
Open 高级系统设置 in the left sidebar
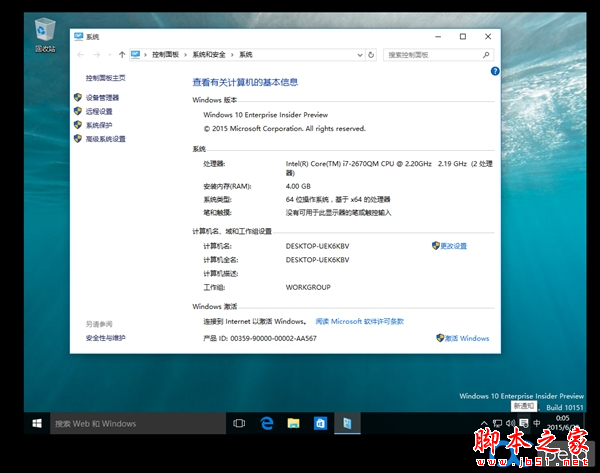coord(105,139)
